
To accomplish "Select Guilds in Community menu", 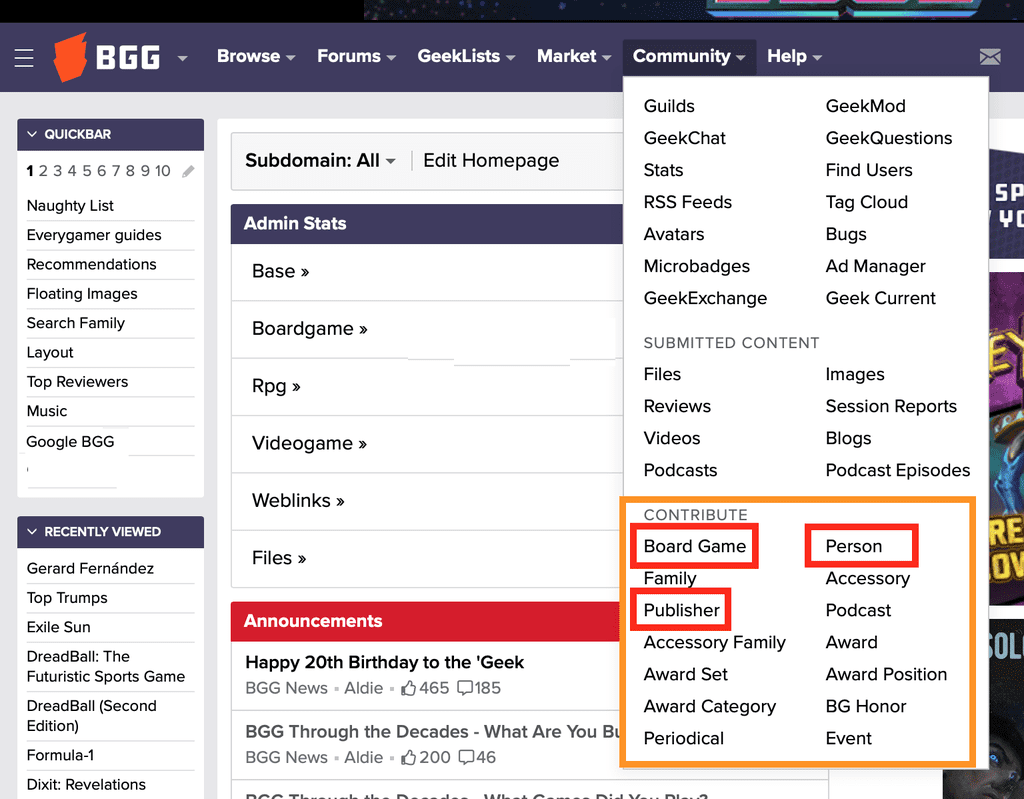I will point(669,106).
